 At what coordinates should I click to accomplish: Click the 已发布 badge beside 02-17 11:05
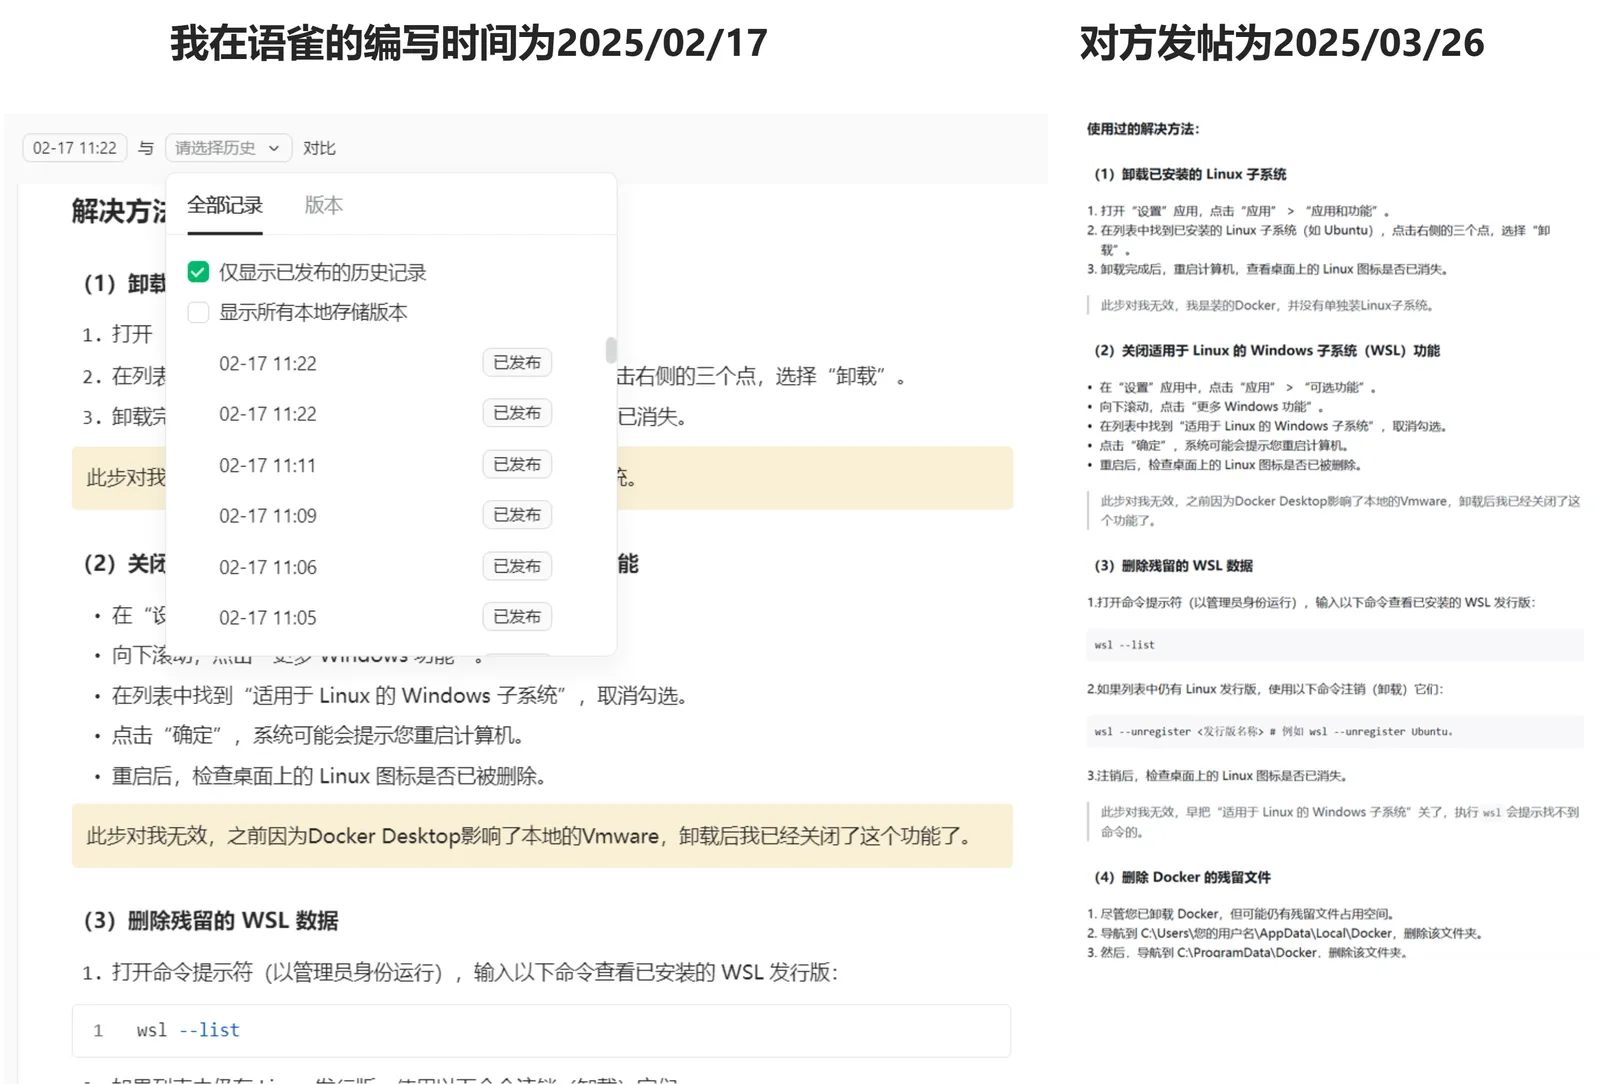(516, 617)
